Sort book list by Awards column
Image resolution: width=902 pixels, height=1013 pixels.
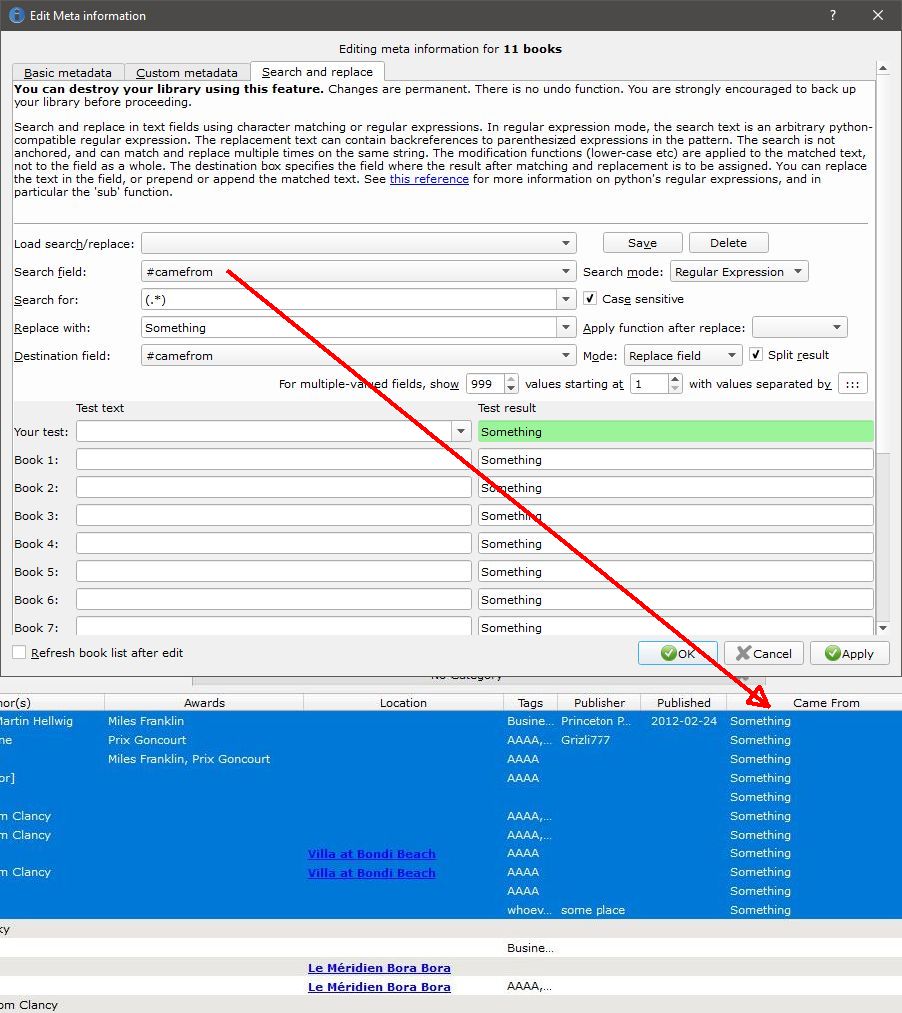[204, 703]
